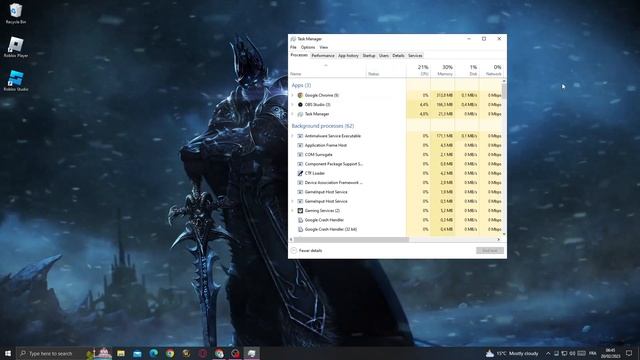640x360 pixels.
Task: Switch to the Startup tab
Action: click(369, 56)
